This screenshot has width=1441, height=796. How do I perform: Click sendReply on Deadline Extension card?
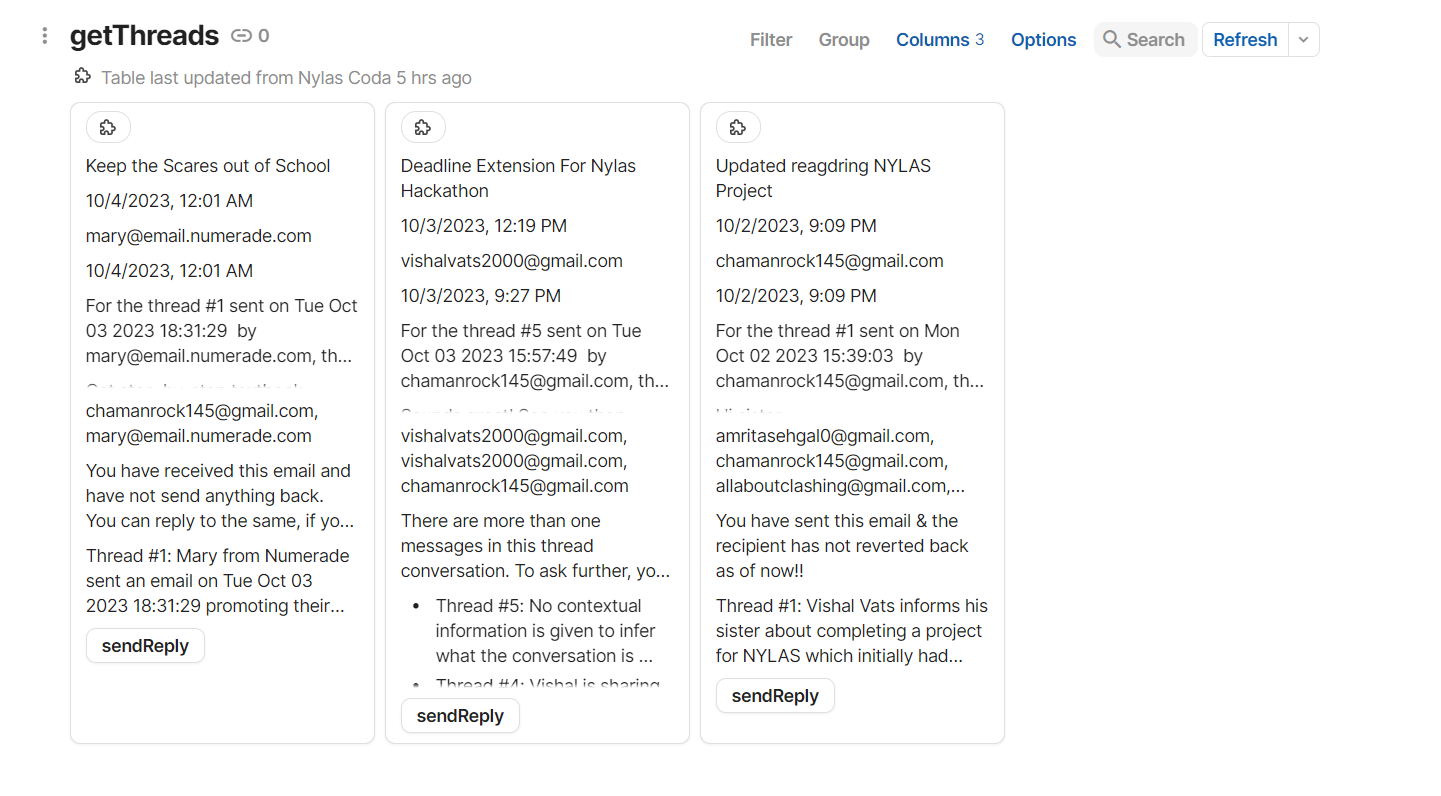tap(460, 716)
